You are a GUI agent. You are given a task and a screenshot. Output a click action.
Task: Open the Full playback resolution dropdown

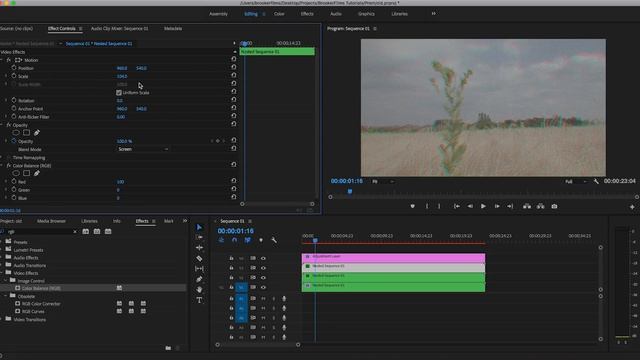(576, 181)
